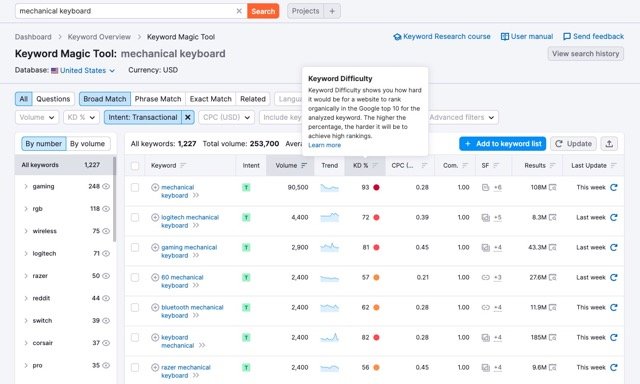
Task: Refresh the 'mechanical keyboard' row data
Action: click(613, 187)
